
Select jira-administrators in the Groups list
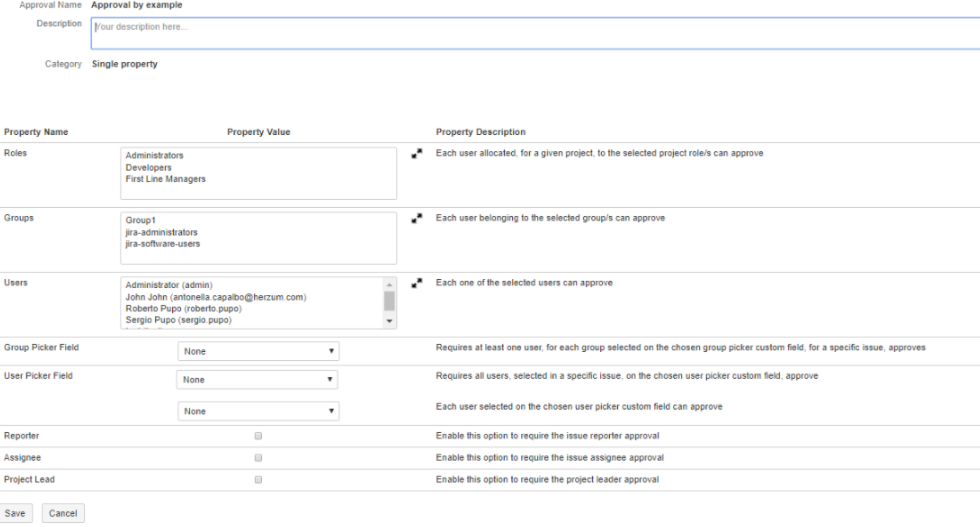[162, 232]
